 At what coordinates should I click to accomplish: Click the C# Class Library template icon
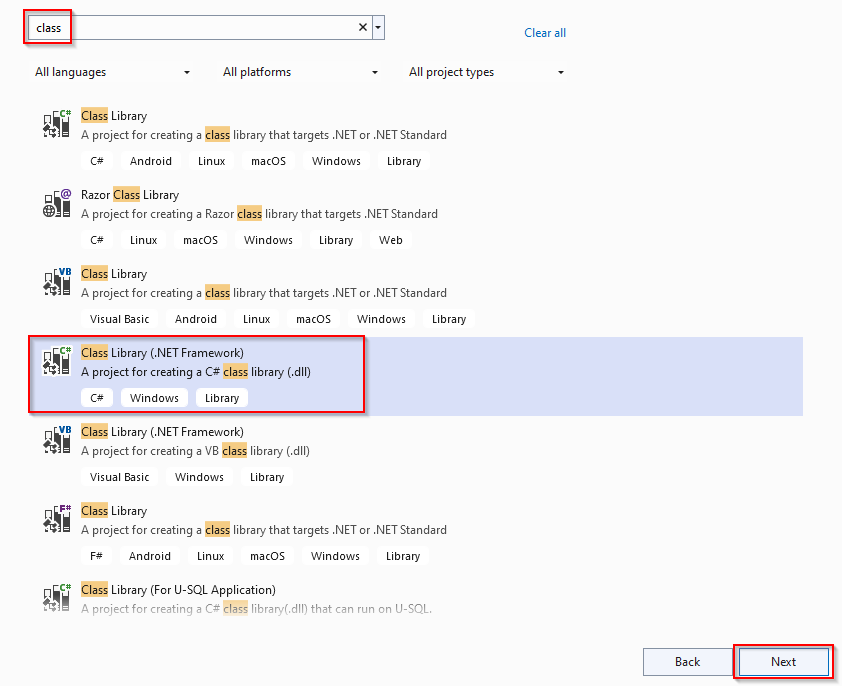coord(57,124)
